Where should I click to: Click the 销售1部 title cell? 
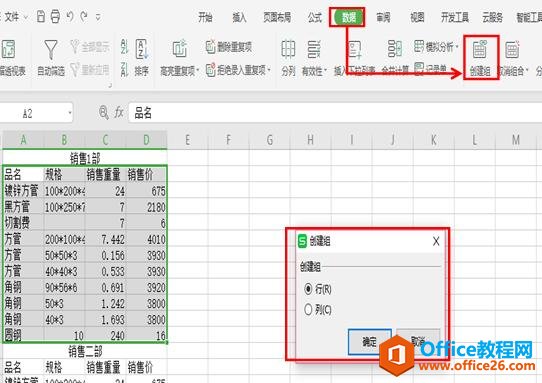(85, 158)
